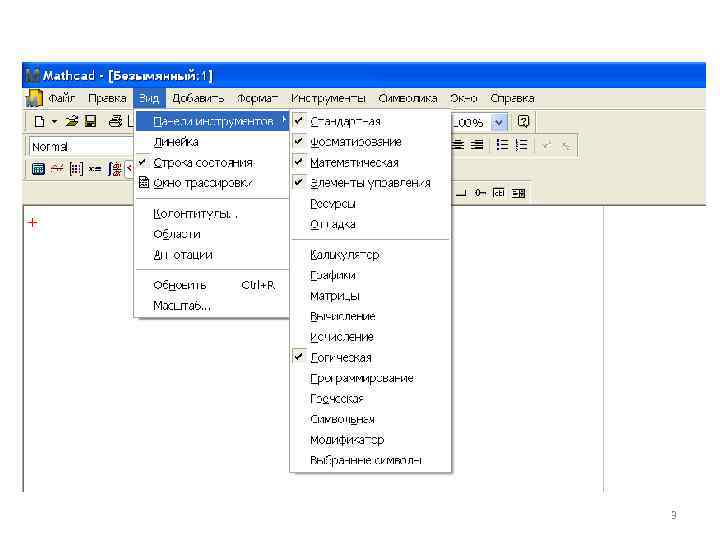Enable the Отладка toolbar

[370, 225]
